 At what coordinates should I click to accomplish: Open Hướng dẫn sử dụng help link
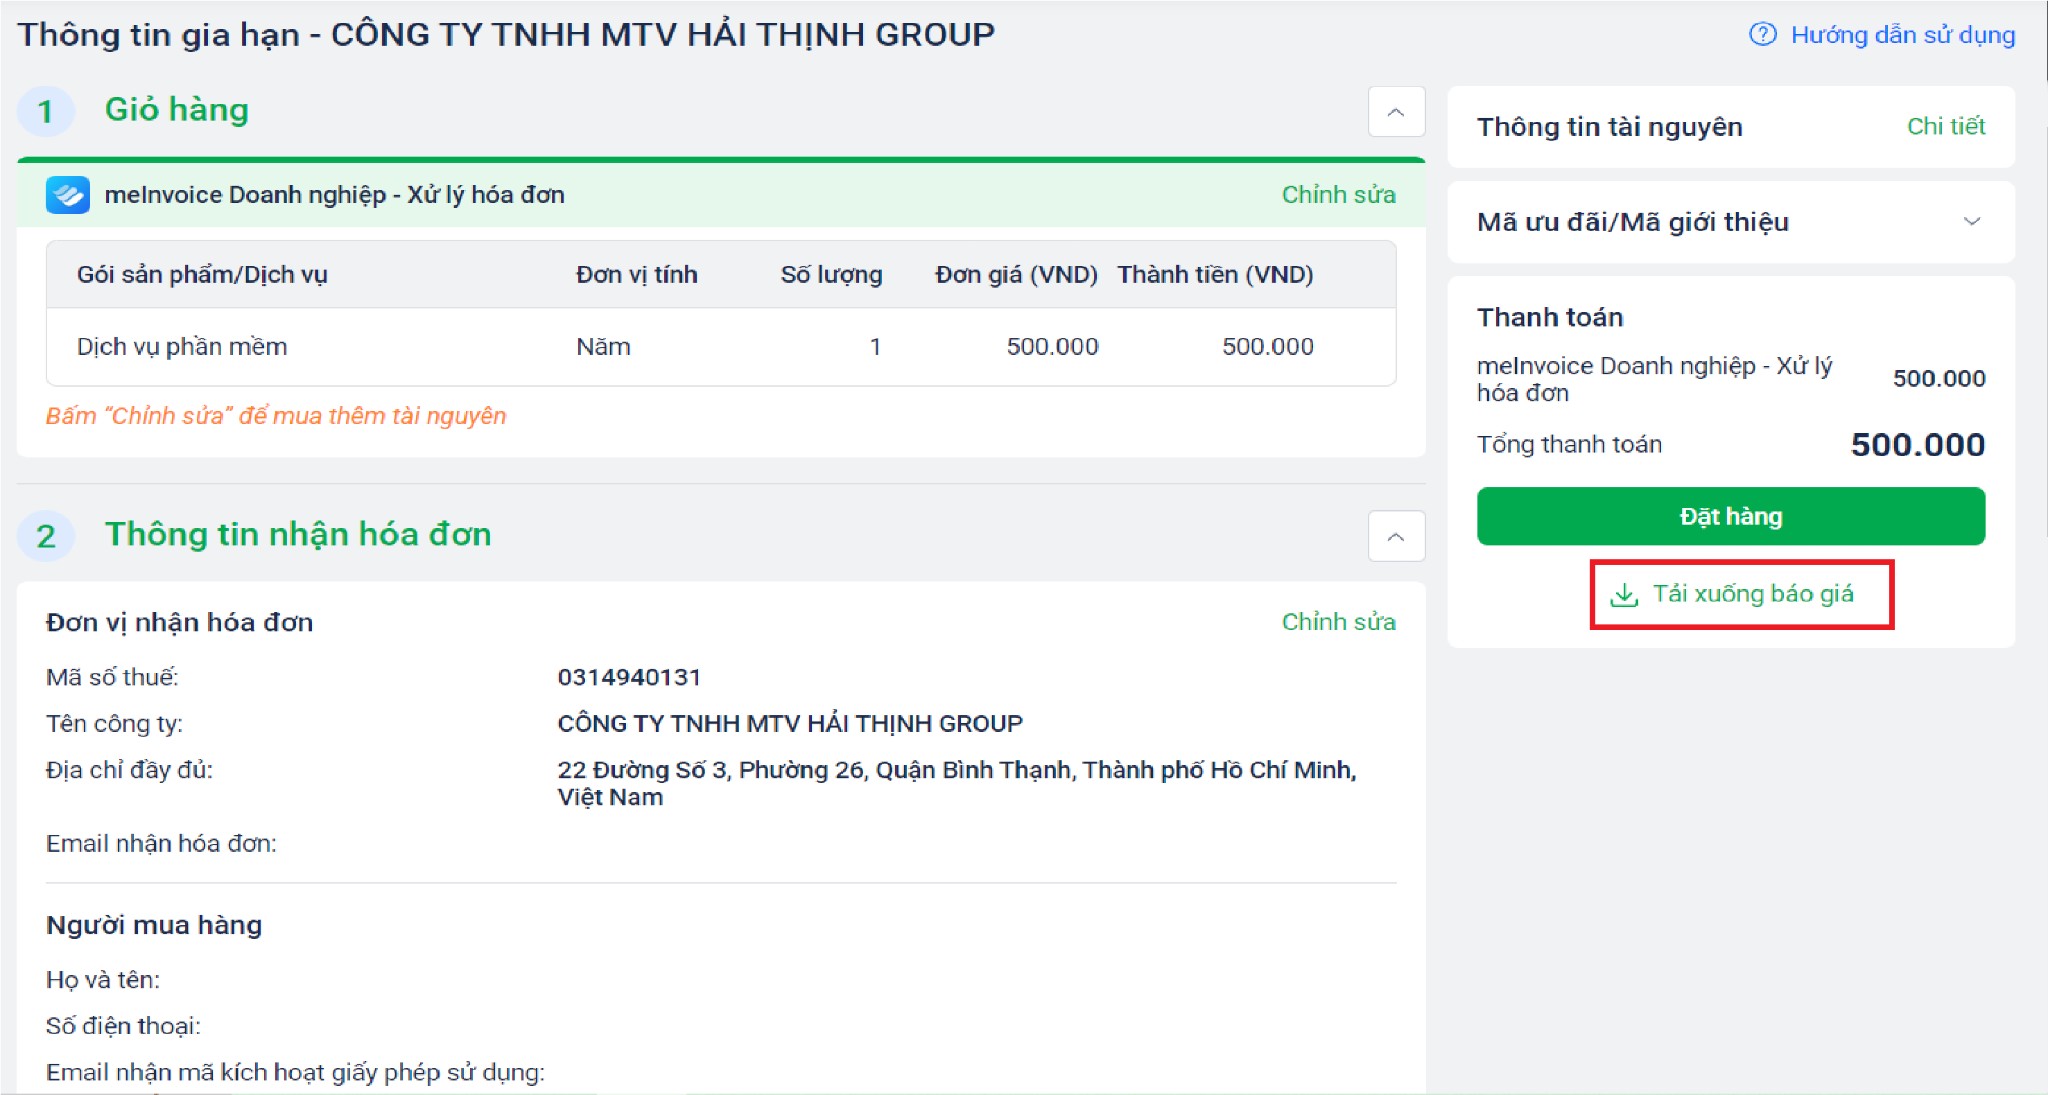tap(1902, 35)
